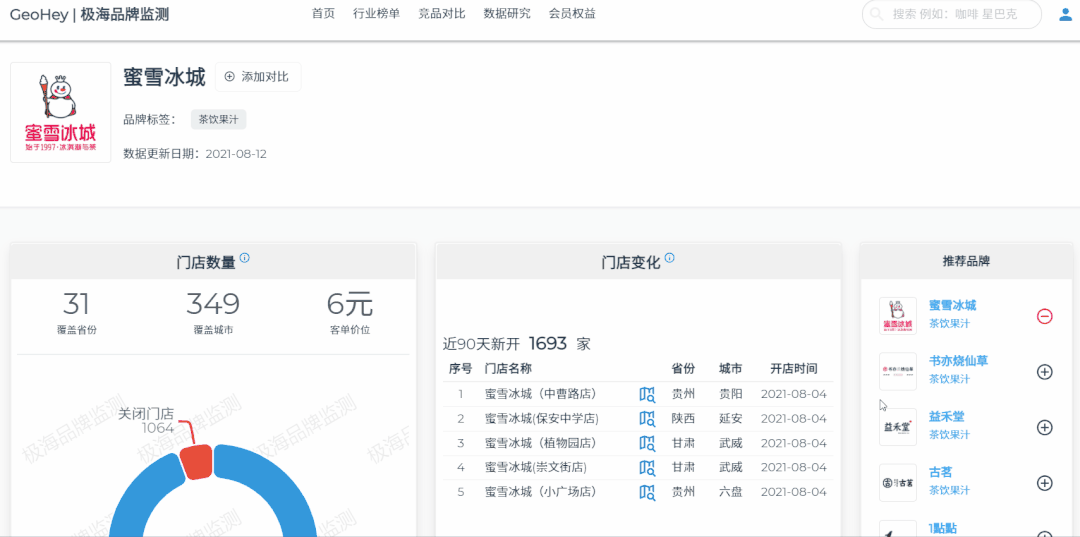Image resolution: width=1080 pixels, height=537 pixels.
Task: Open the 会员权益 menu item
Action: coord(572,13)
